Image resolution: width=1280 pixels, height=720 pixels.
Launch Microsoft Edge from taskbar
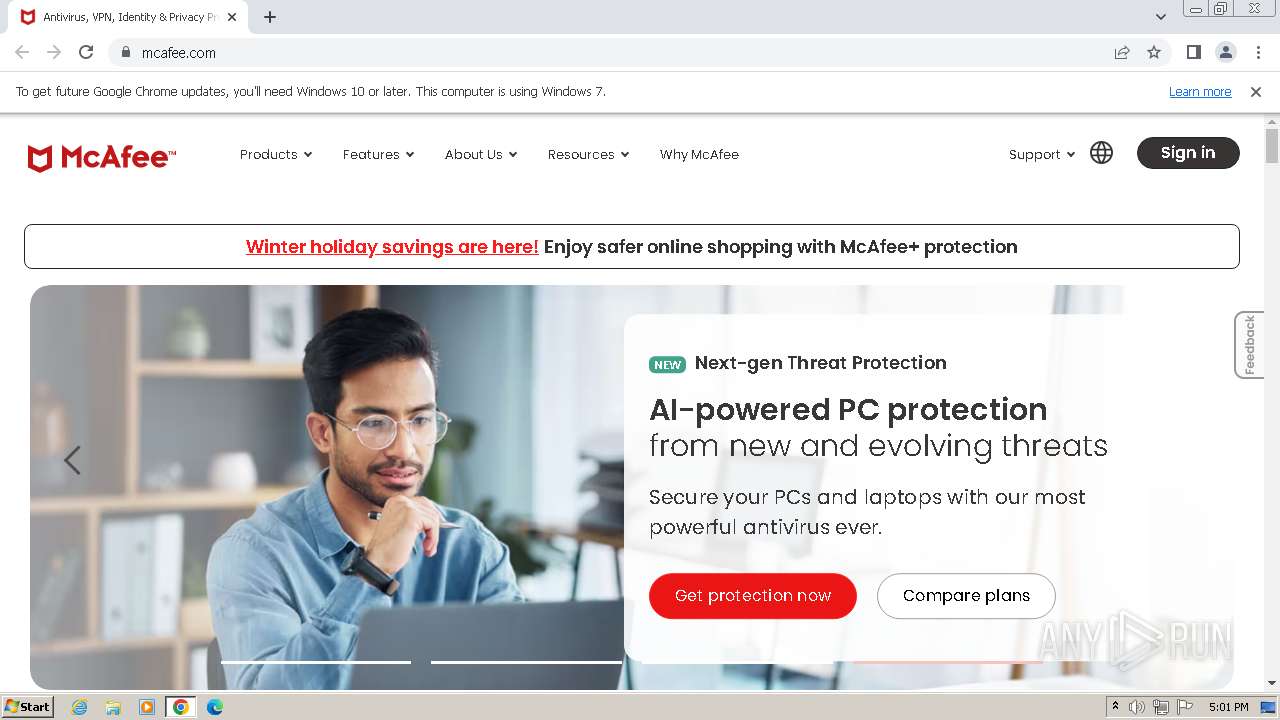pyautogui.click(x=214, y=707)
